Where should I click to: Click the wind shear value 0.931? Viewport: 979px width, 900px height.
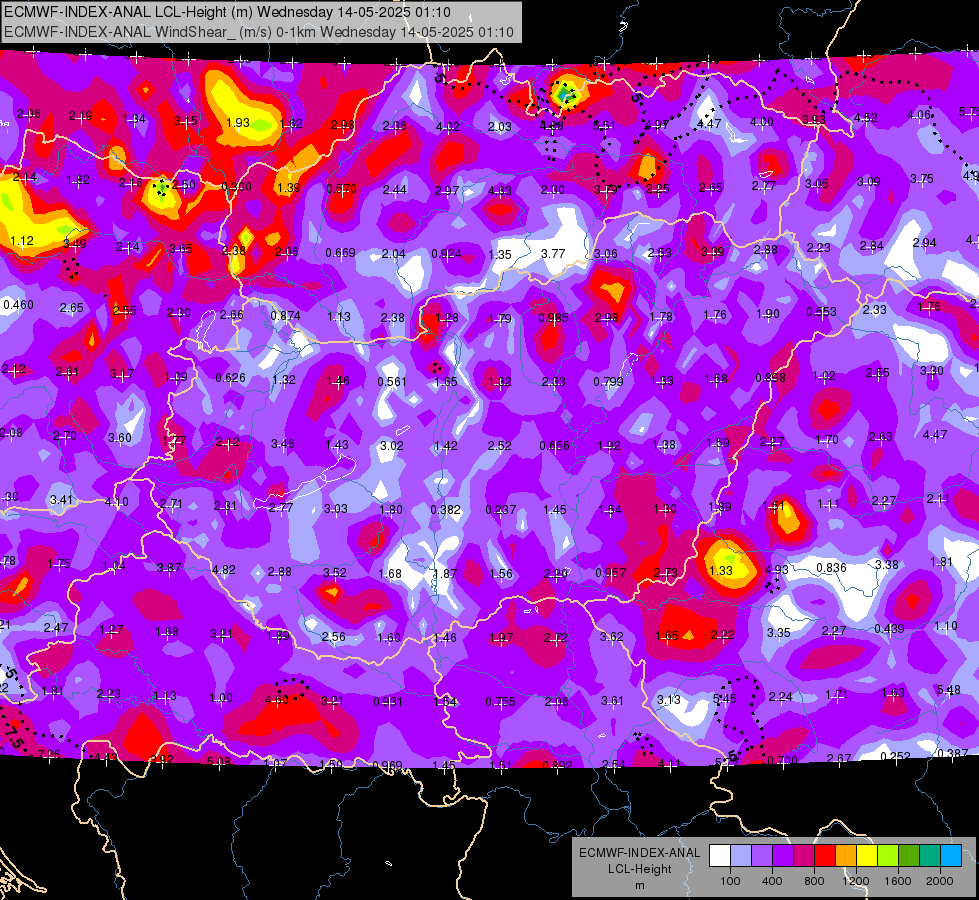388,702
